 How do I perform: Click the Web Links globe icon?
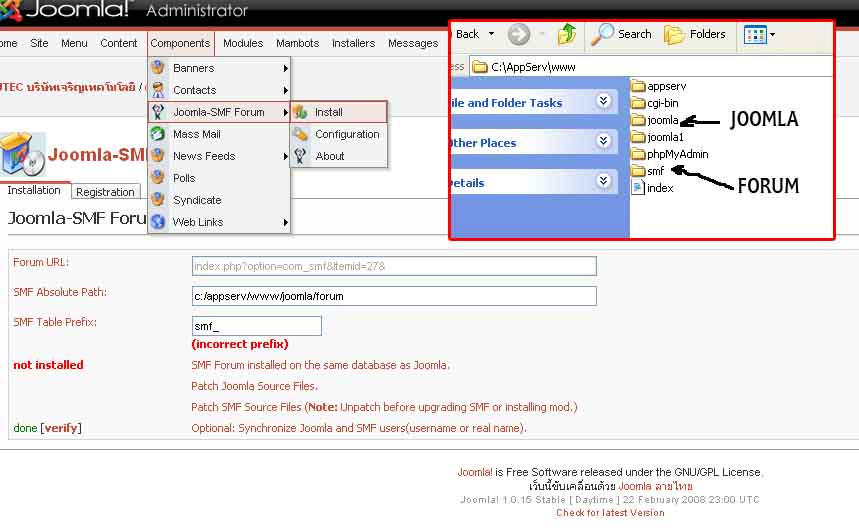[x=158, y=221]
